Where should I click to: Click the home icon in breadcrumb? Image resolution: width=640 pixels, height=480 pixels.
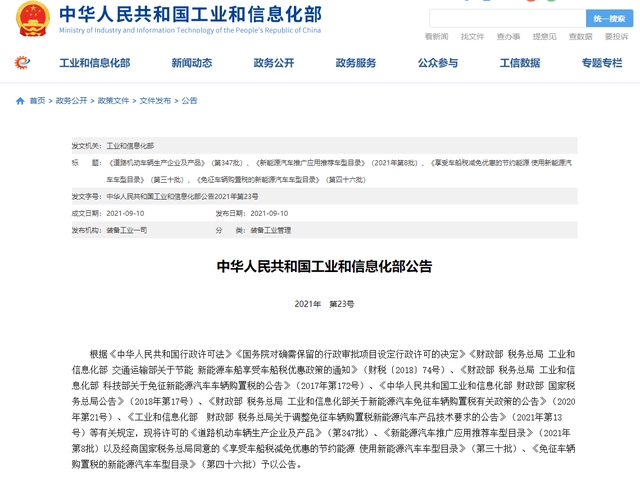21,101
